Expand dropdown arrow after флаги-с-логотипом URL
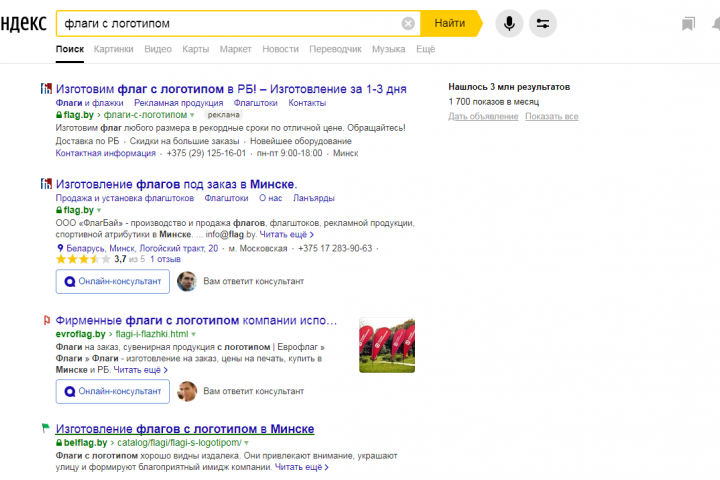This screenshot has width=720, height=480. [x=192, y=115]
